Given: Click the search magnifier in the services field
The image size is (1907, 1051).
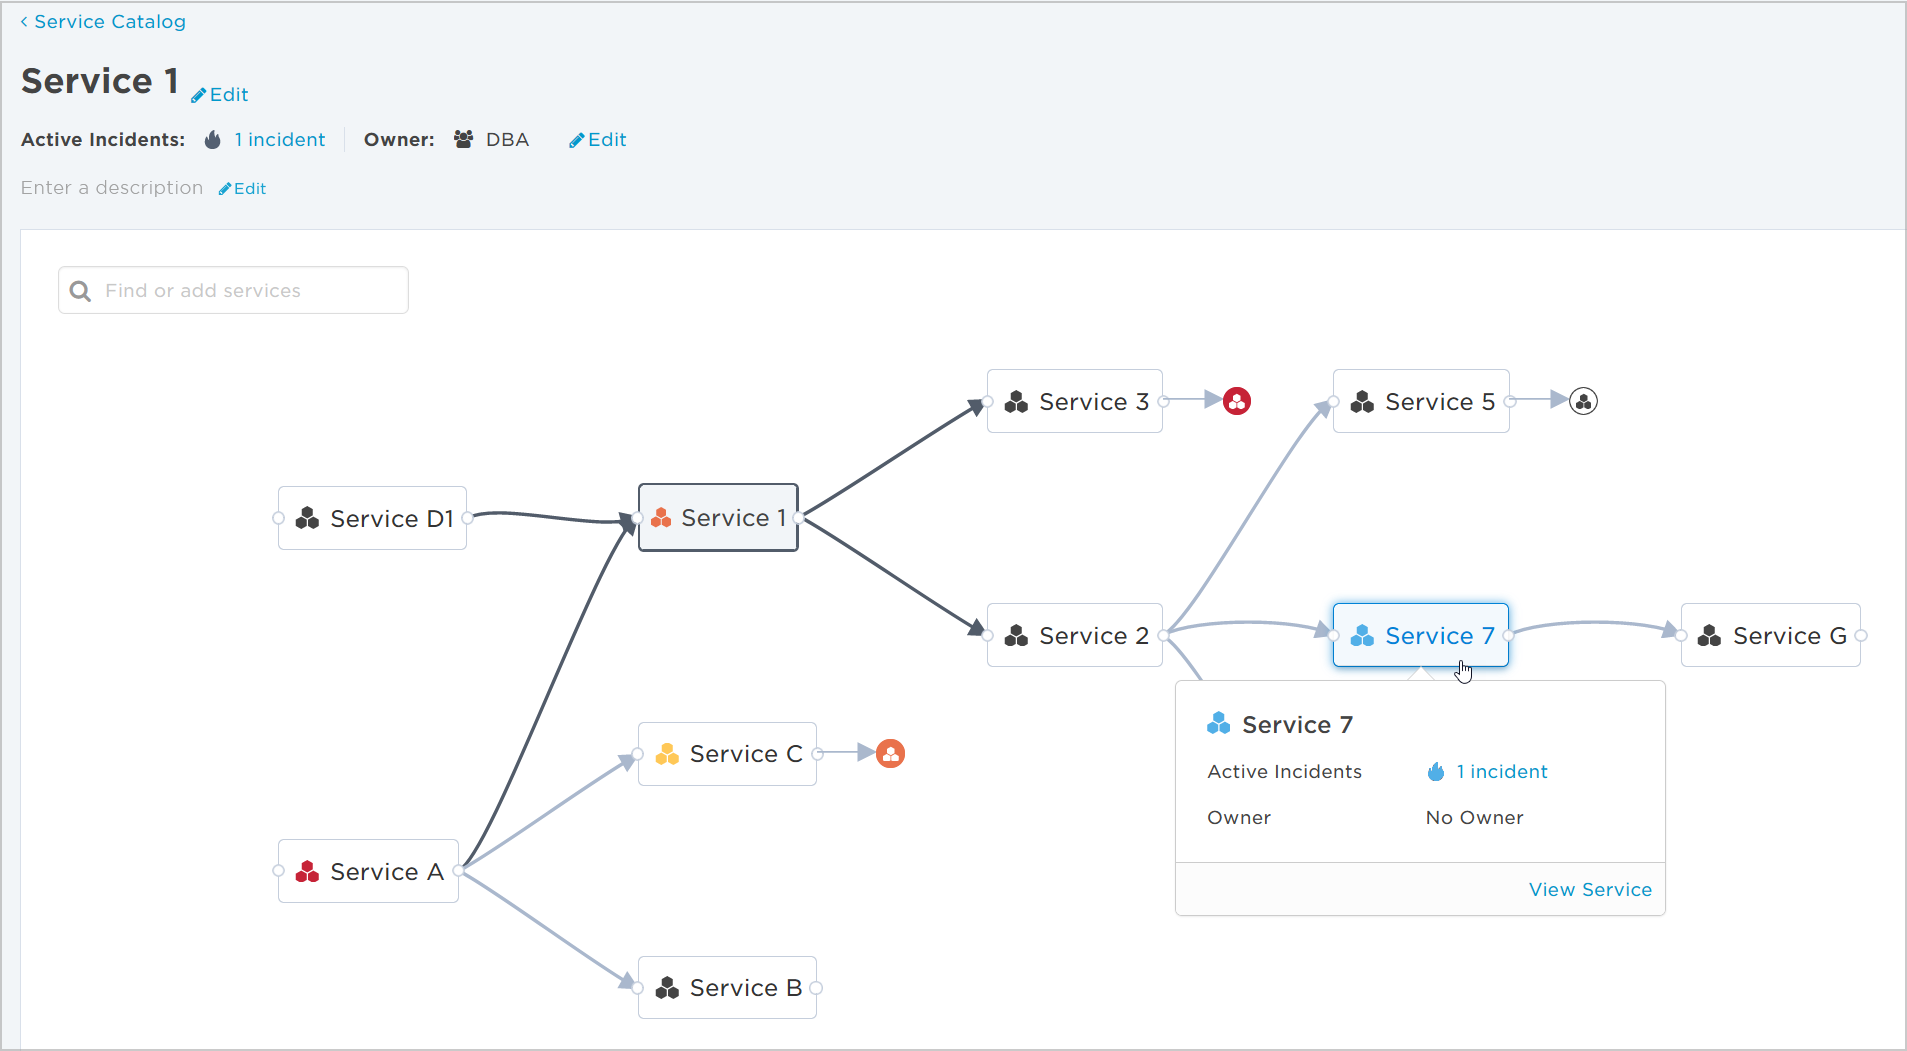Looking at the screenshot, I should [80, 290].
